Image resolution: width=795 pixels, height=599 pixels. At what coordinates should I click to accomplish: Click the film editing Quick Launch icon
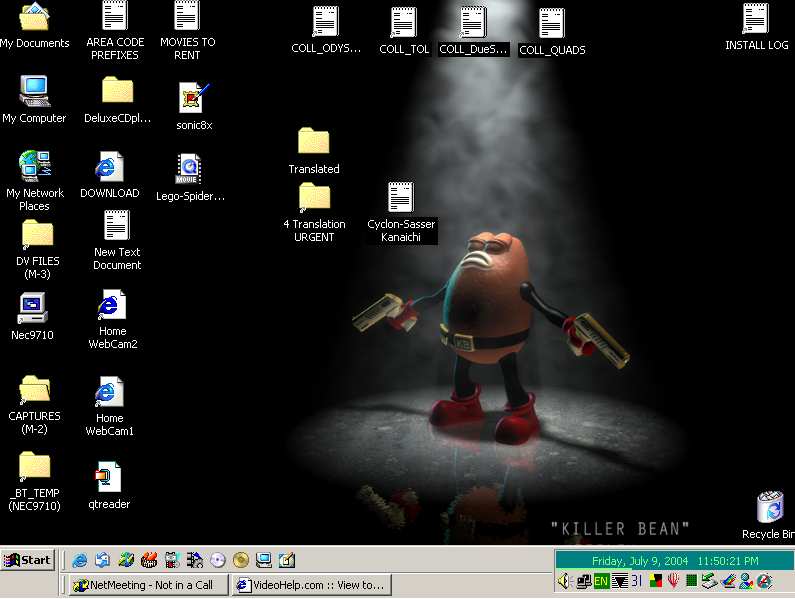(195, 560)
